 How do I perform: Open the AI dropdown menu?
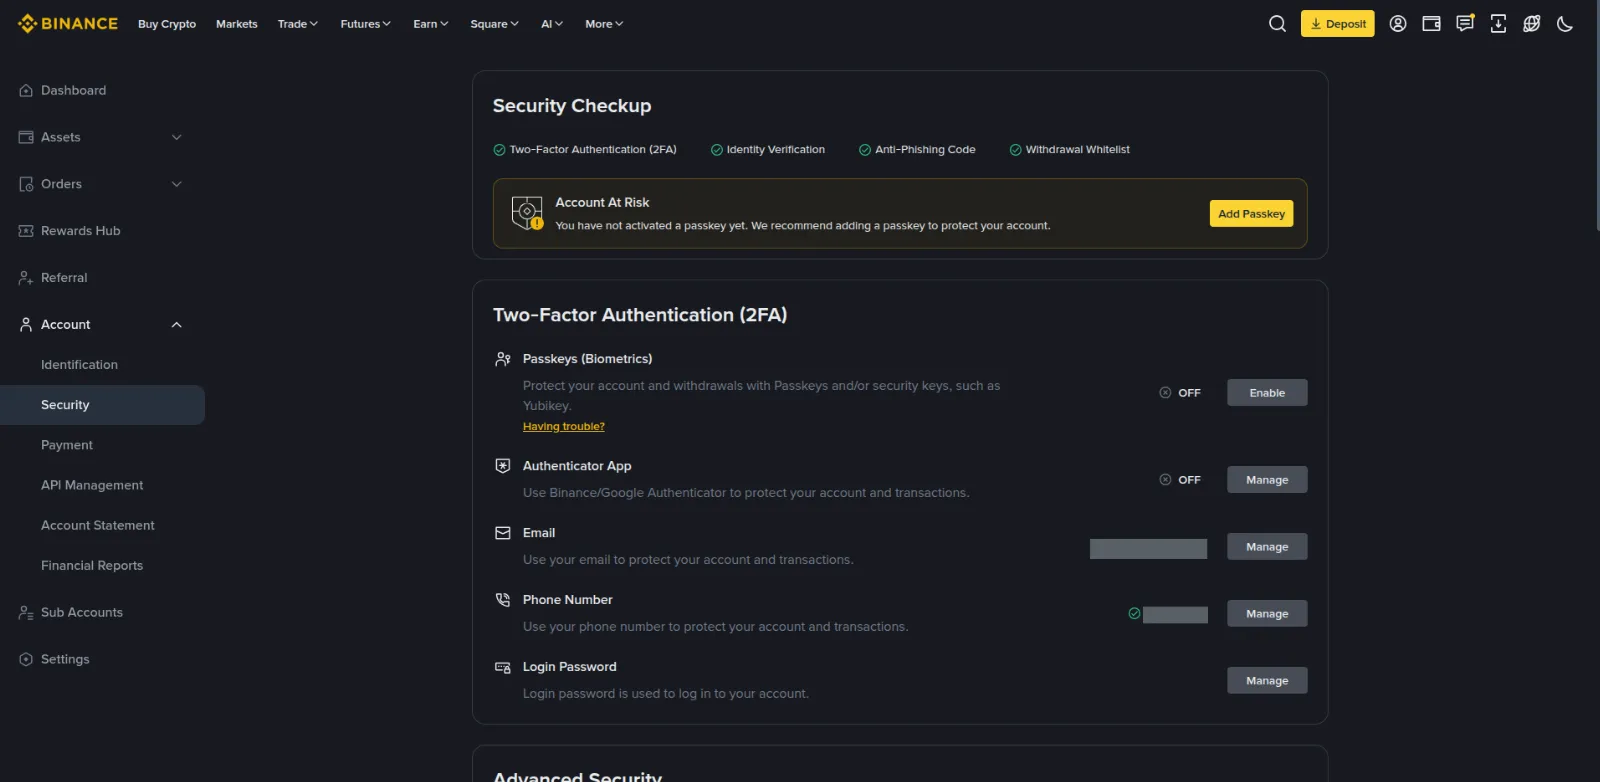(x=552, y=24)
